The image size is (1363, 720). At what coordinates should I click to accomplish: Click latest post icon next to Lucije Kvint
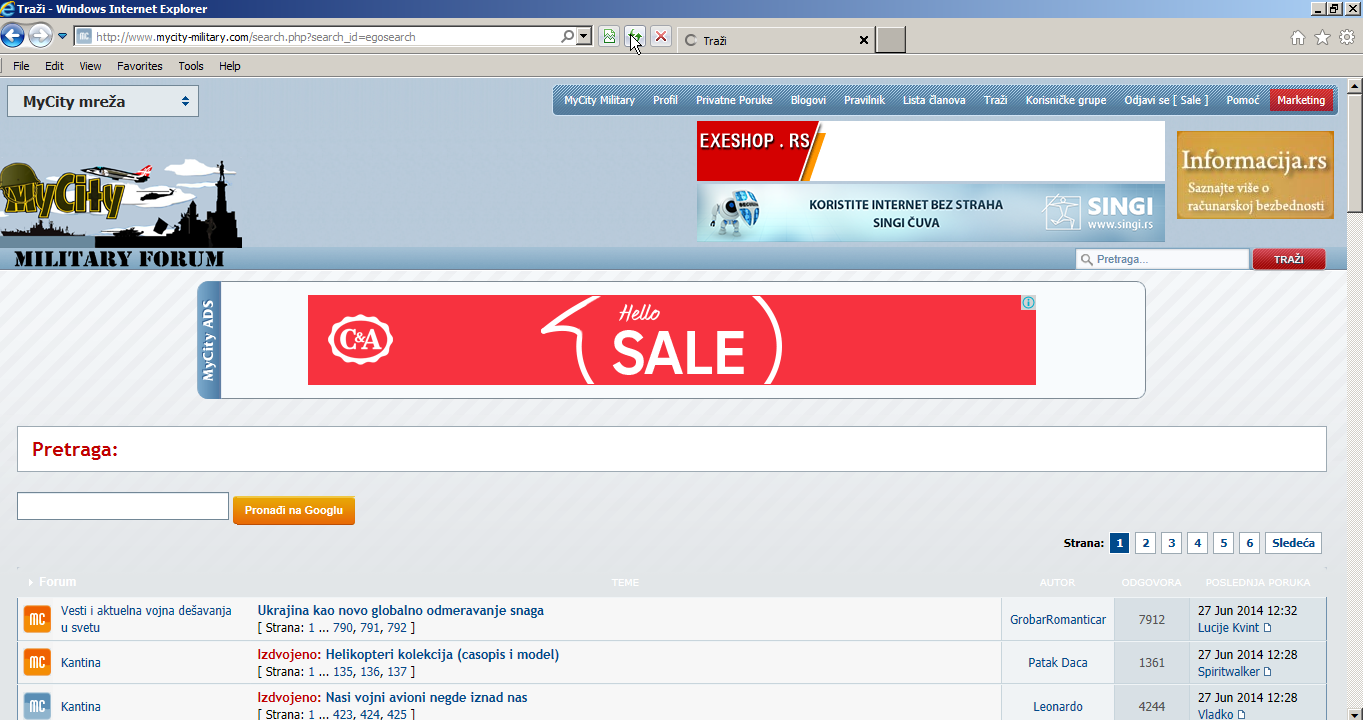pos(1268,628)
